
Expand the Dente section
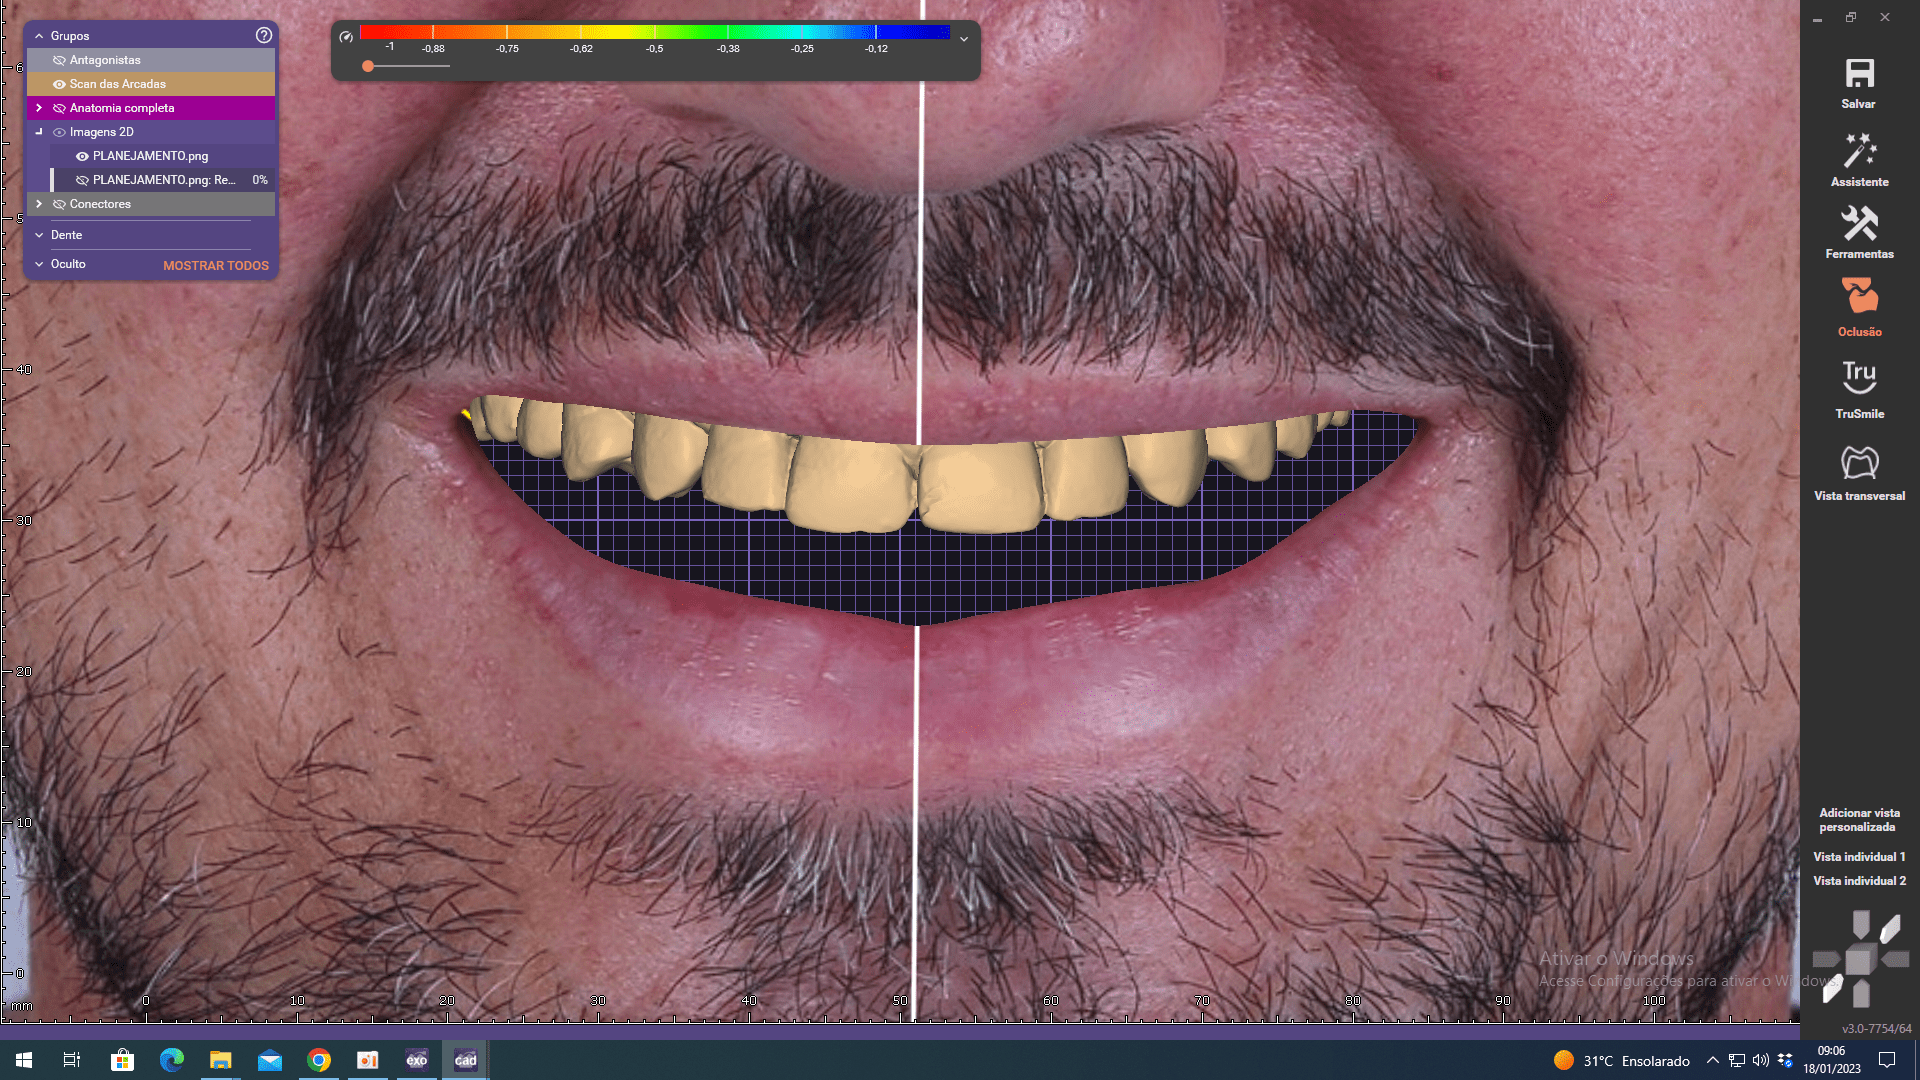coord(39,235)
